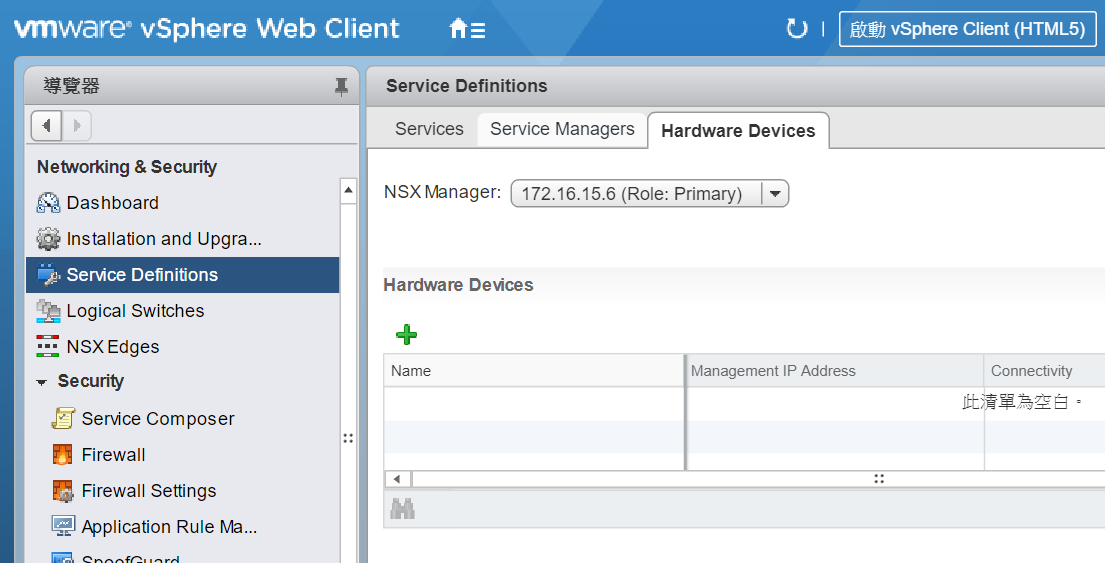Go forward with navigator right arrow
Viewport: 1105px width, 563px height.
point(77,126)
